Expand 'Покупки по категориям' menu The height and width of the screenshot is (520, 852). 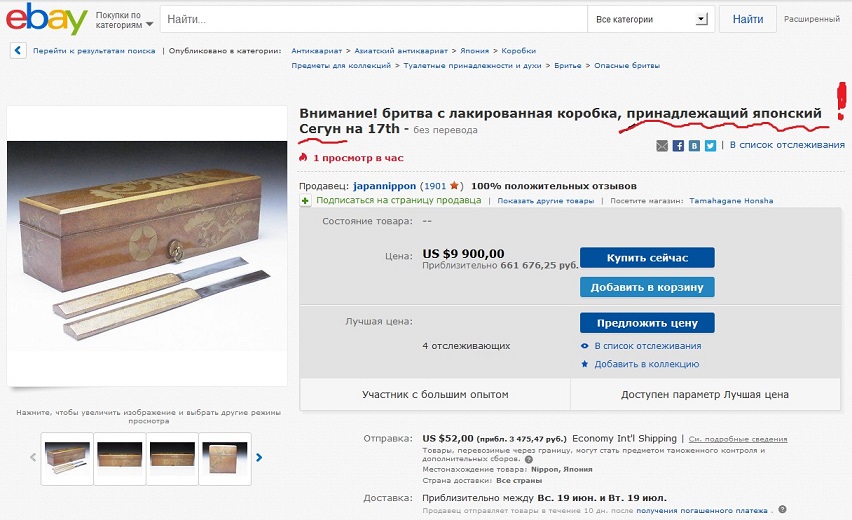coord(124,20)
